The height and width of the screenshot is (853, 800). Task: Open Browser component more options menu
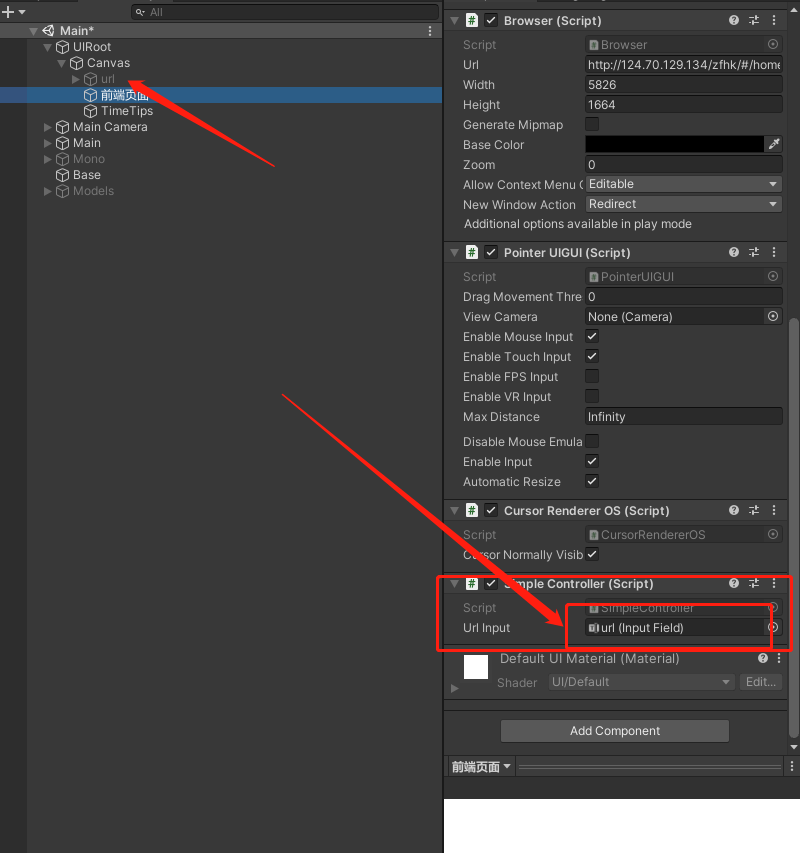coord(773,20)
